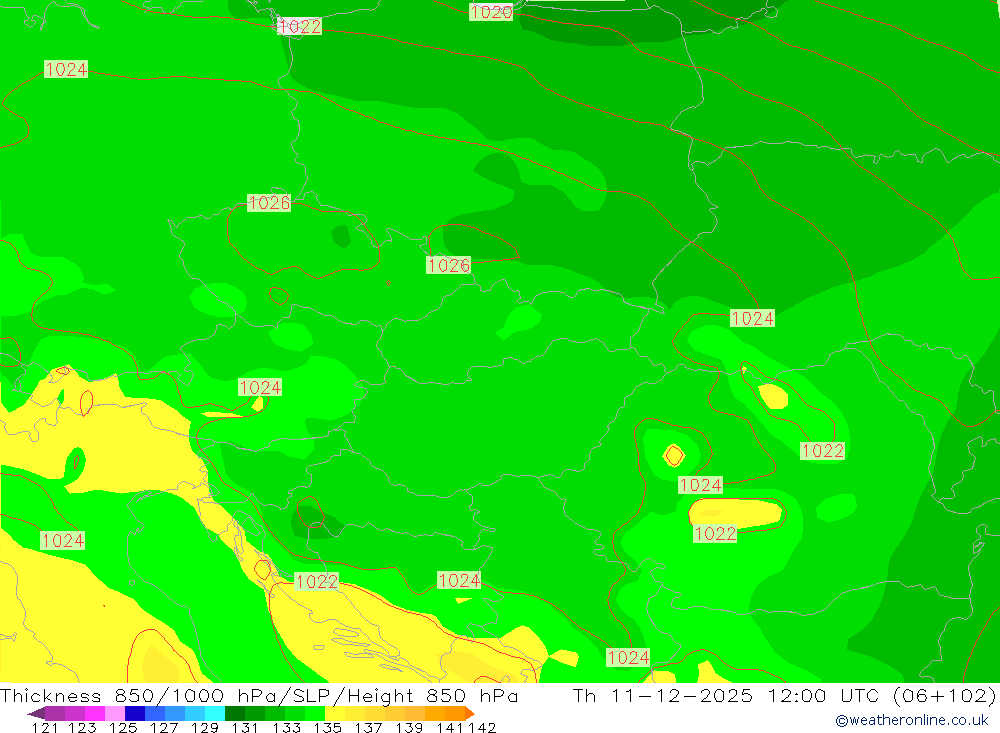Click the darkest green legend swatch

(x=235, y=713)
